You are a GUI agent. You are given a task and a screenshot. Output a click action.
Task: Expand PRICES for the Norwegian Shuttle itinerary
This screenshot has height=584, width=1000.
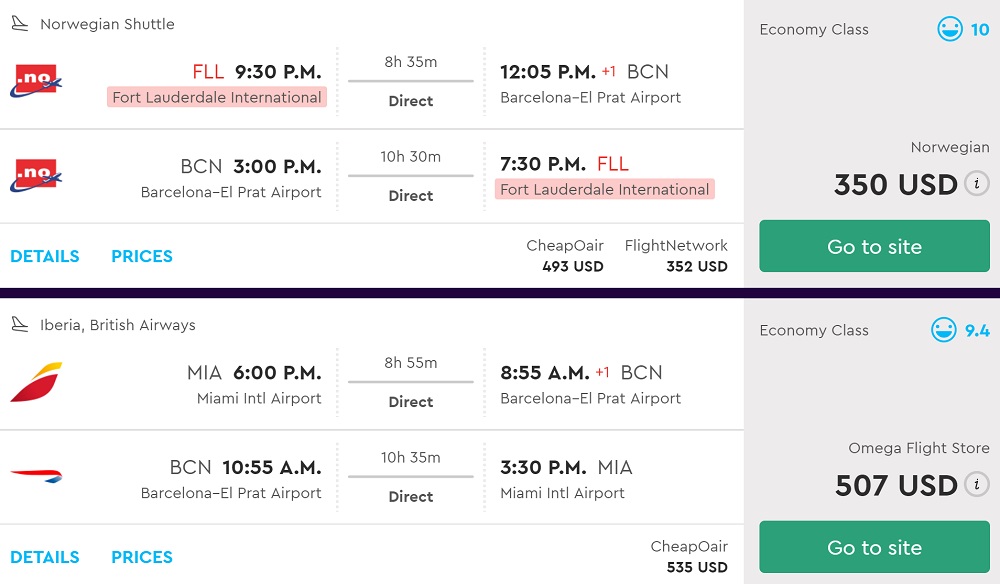(142, 256)
